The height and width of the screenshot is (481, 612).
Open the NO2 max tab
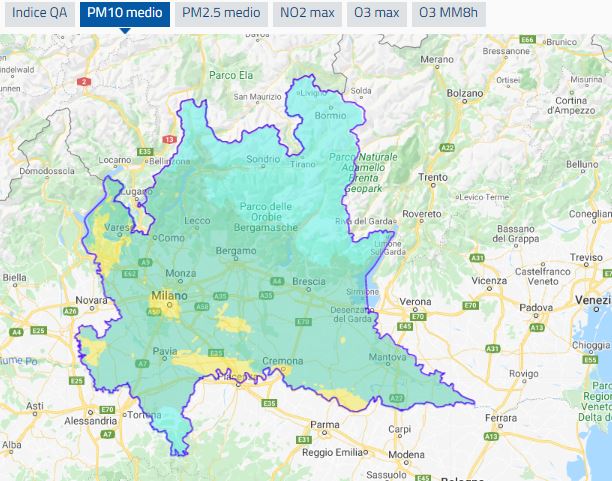306,14
